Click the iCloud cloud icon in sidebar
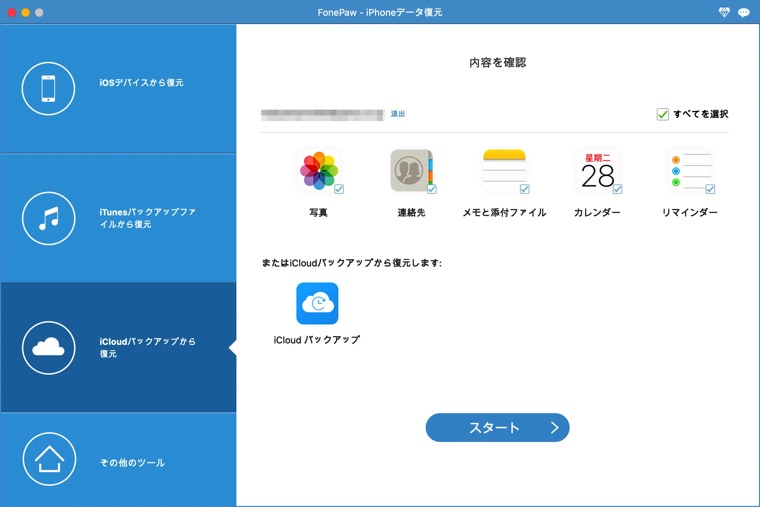 (x=48, y=348)
